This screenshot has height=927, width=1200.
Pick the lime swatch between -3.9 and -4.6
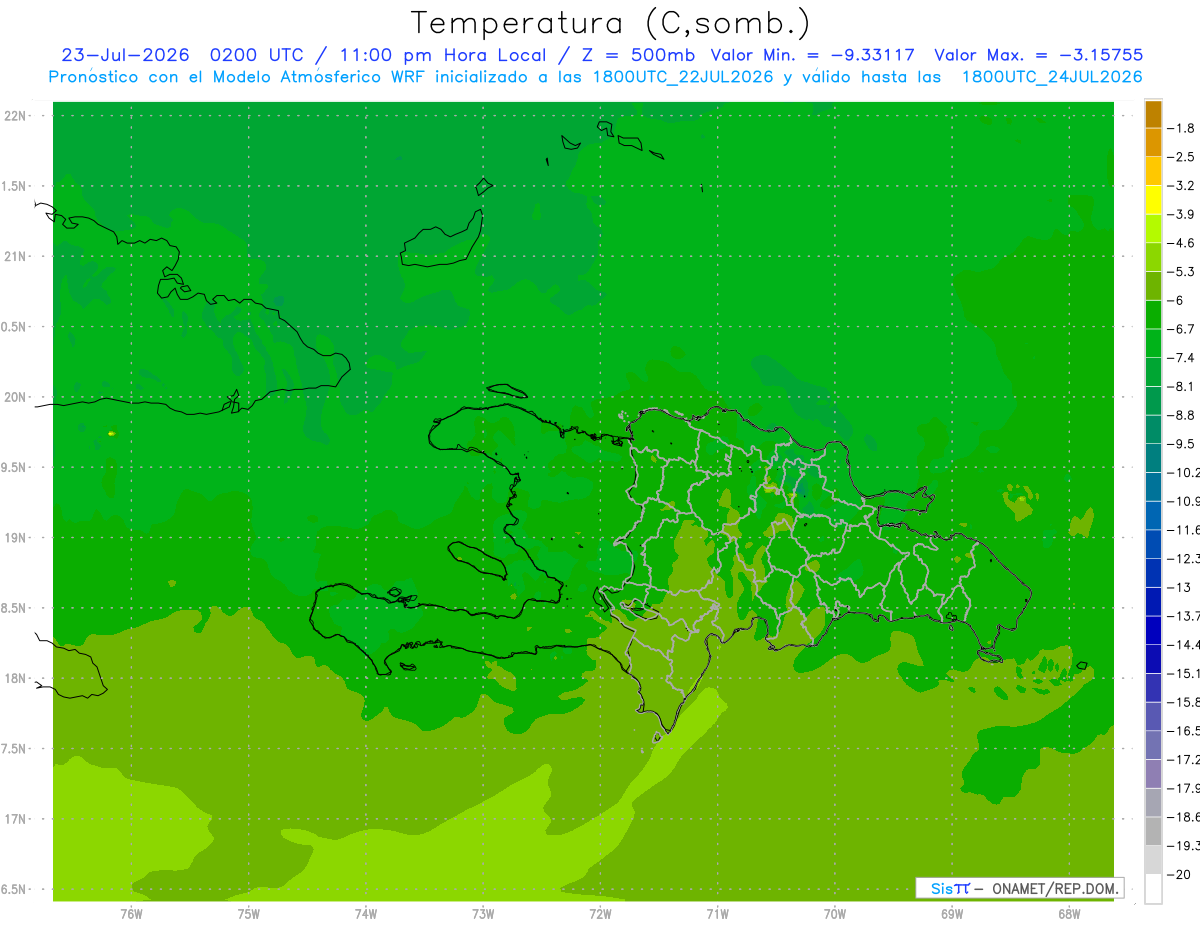[1153, 229]
